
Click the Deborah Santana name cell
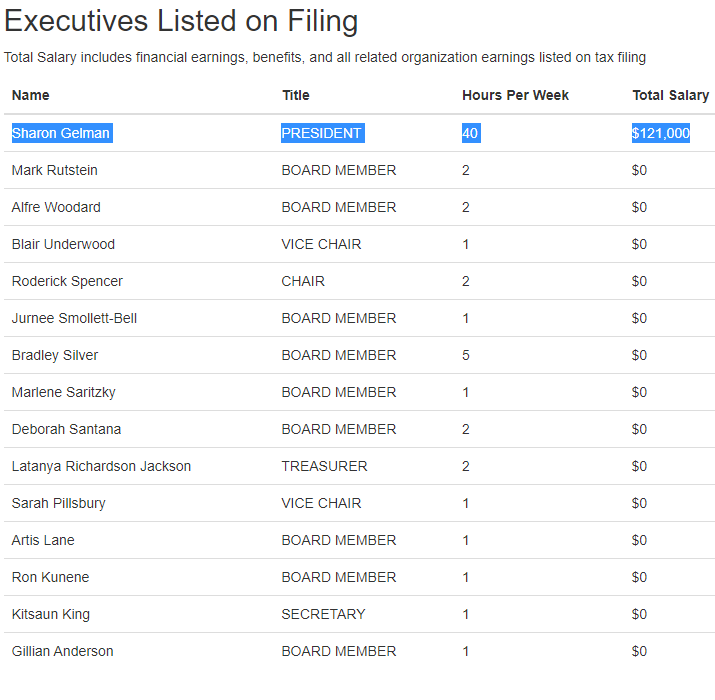tap(67, 429)
